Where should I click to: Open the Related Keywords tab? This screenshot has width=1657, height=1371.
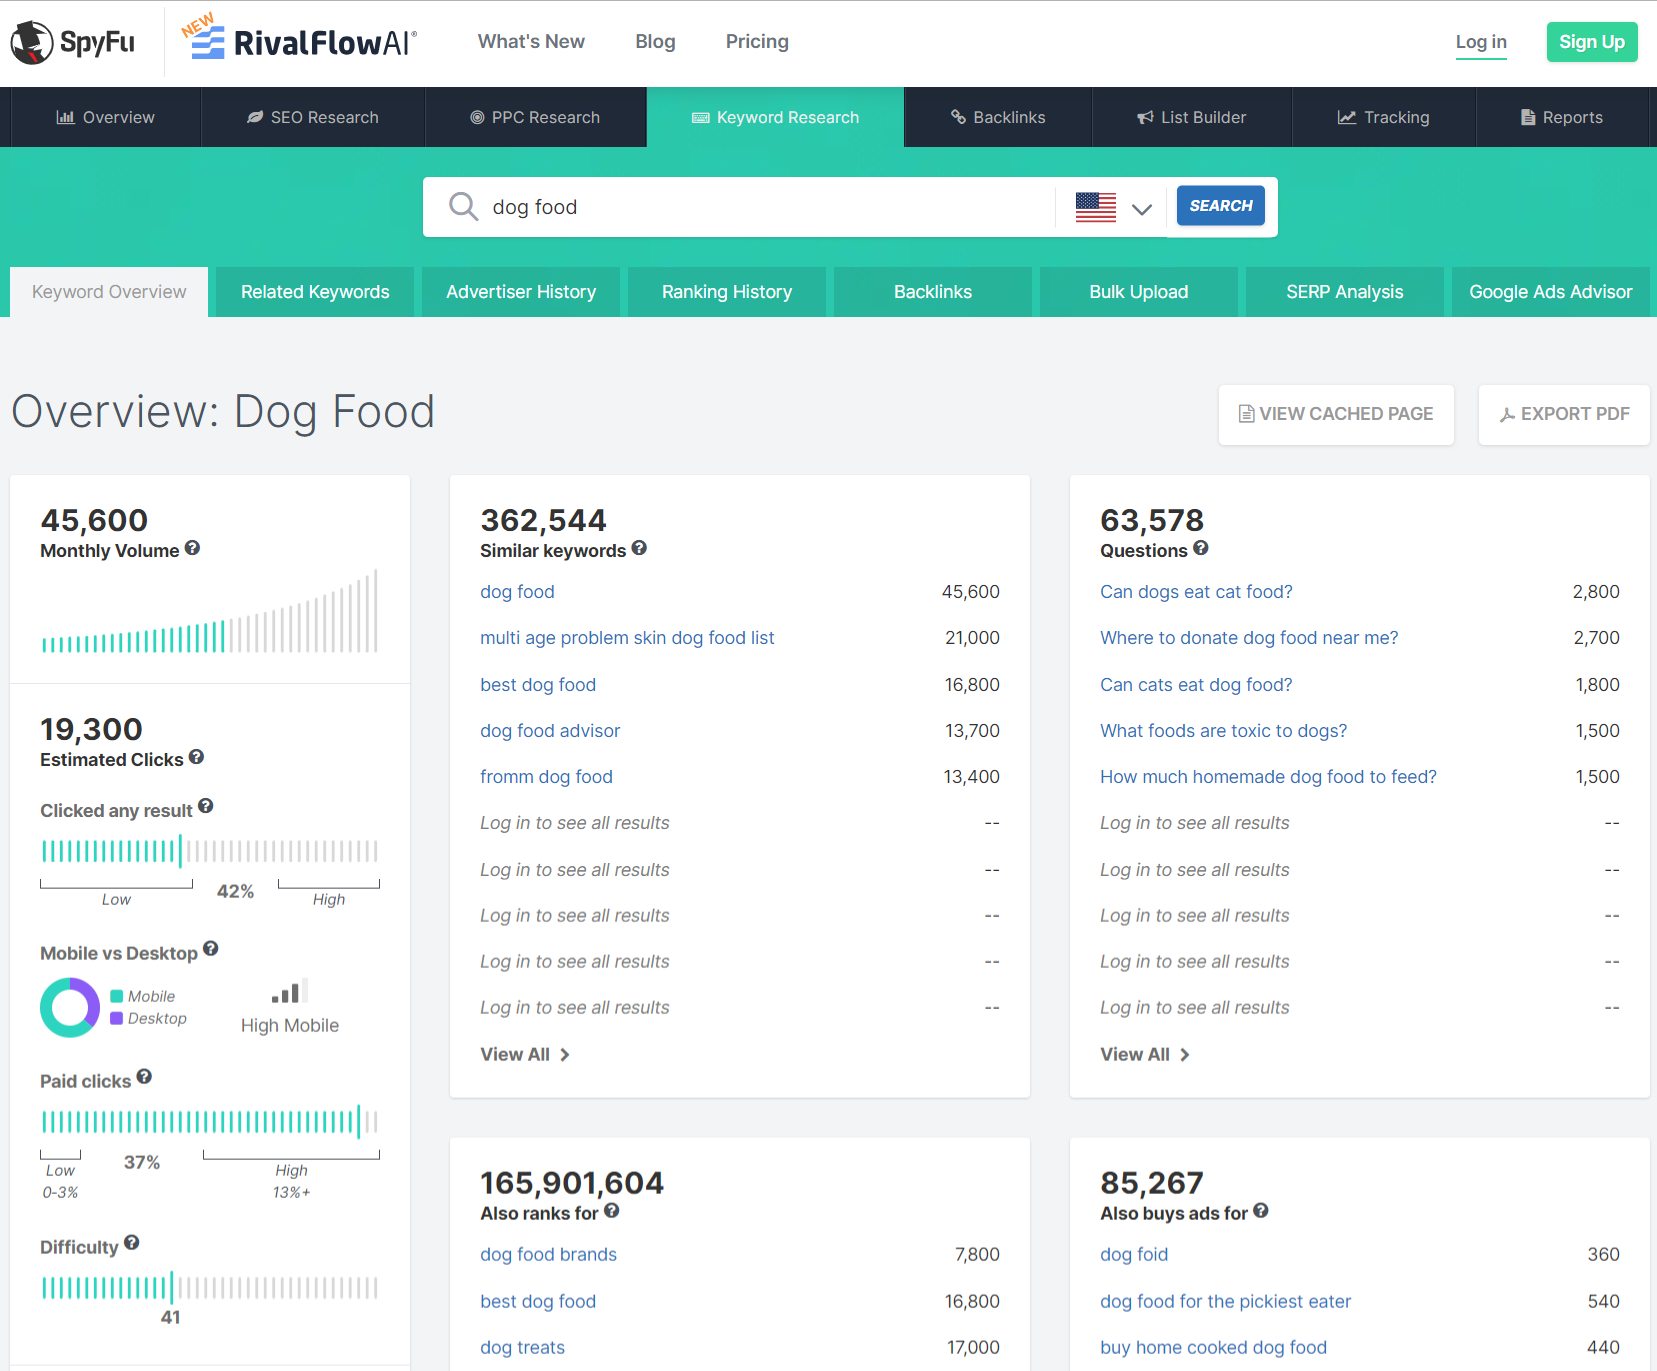click(x=315, y=292)
